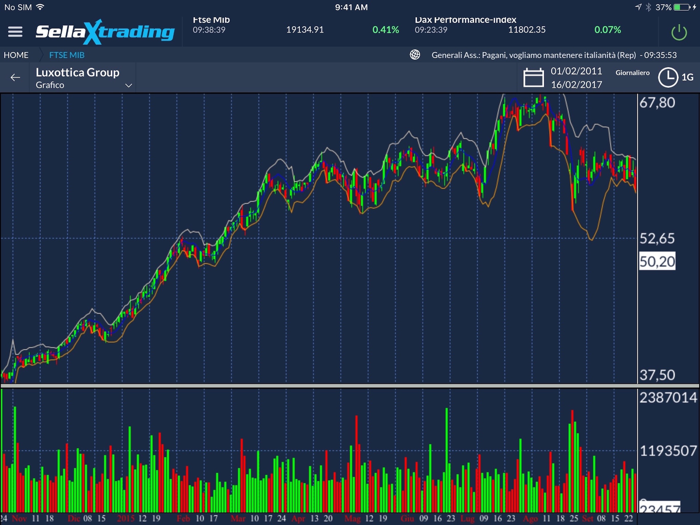Tap the 52,65 price axis label
This screenshot has height=525, width=700.
coord(657,238)
